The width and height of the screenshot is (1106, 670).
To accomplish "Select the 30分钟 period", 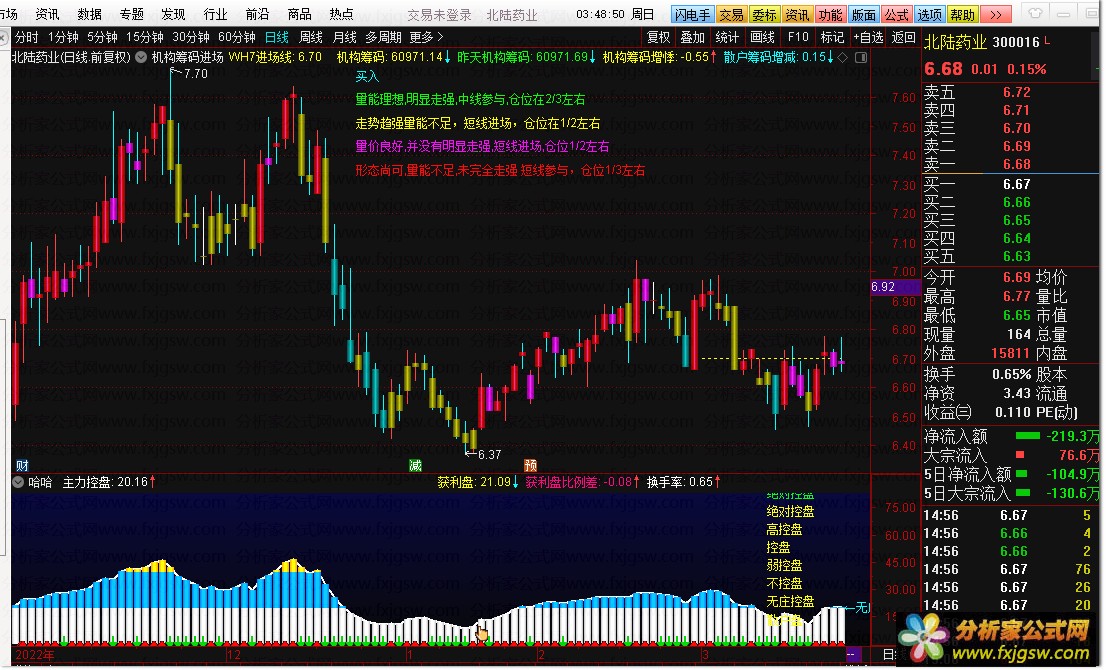I will (x=190, y=37).
